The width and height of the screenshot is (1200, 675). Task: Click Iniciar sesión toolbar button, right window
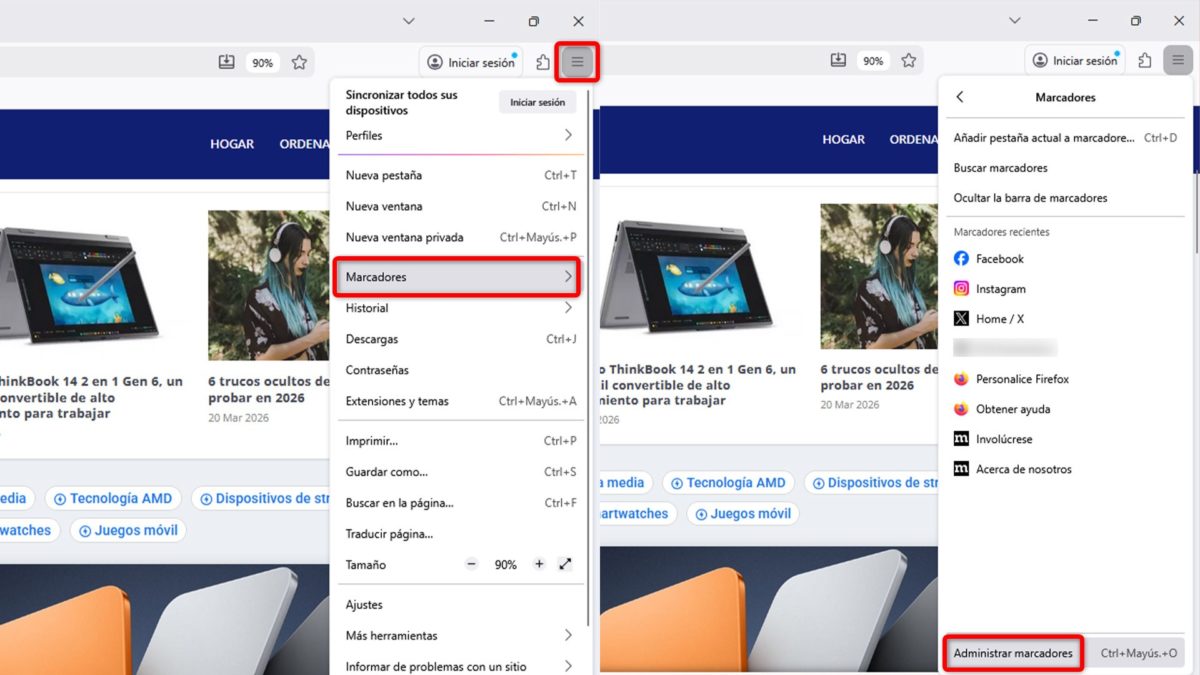click(1075, 61)
